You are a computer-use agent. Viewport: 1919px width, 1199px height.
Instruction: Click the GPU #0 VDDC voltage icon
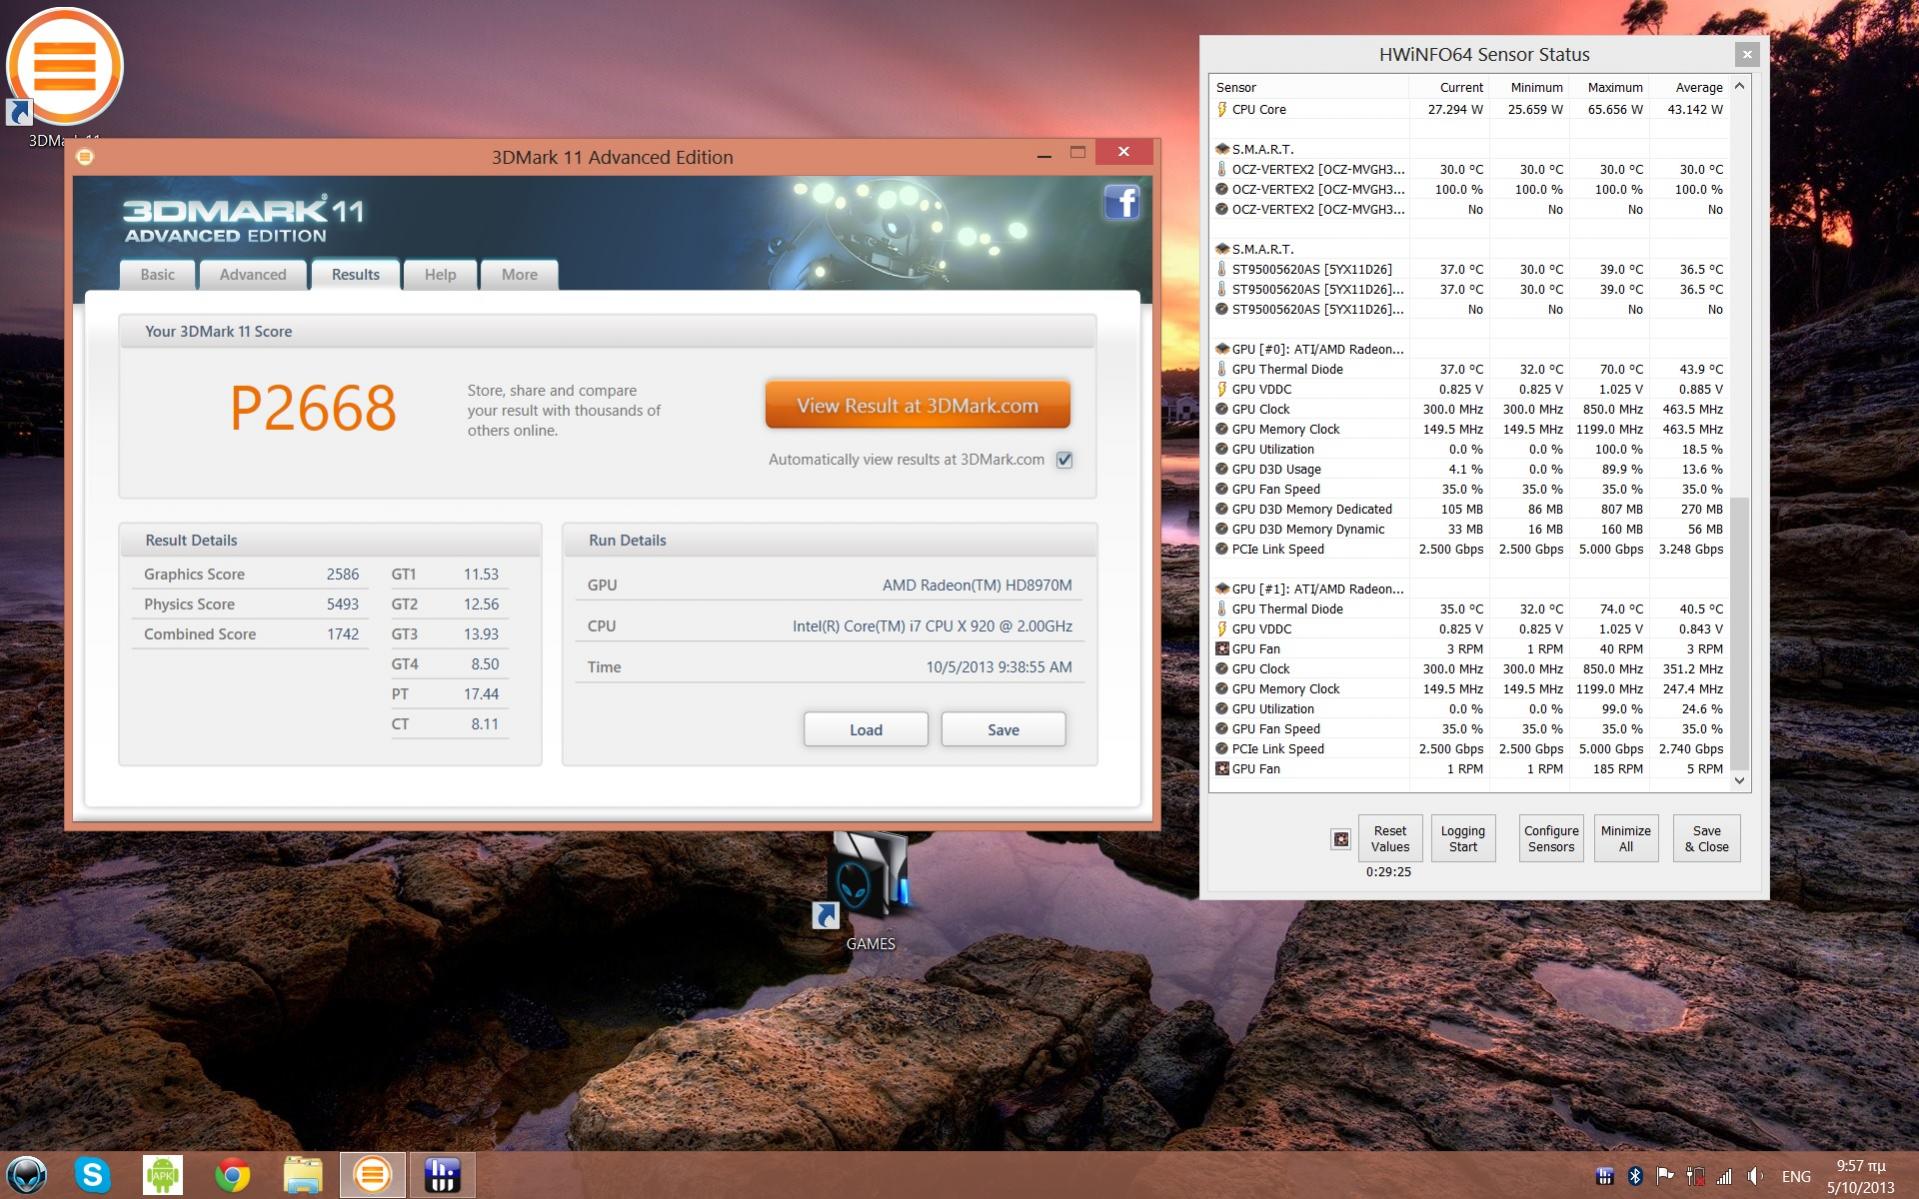point(1221,389)
